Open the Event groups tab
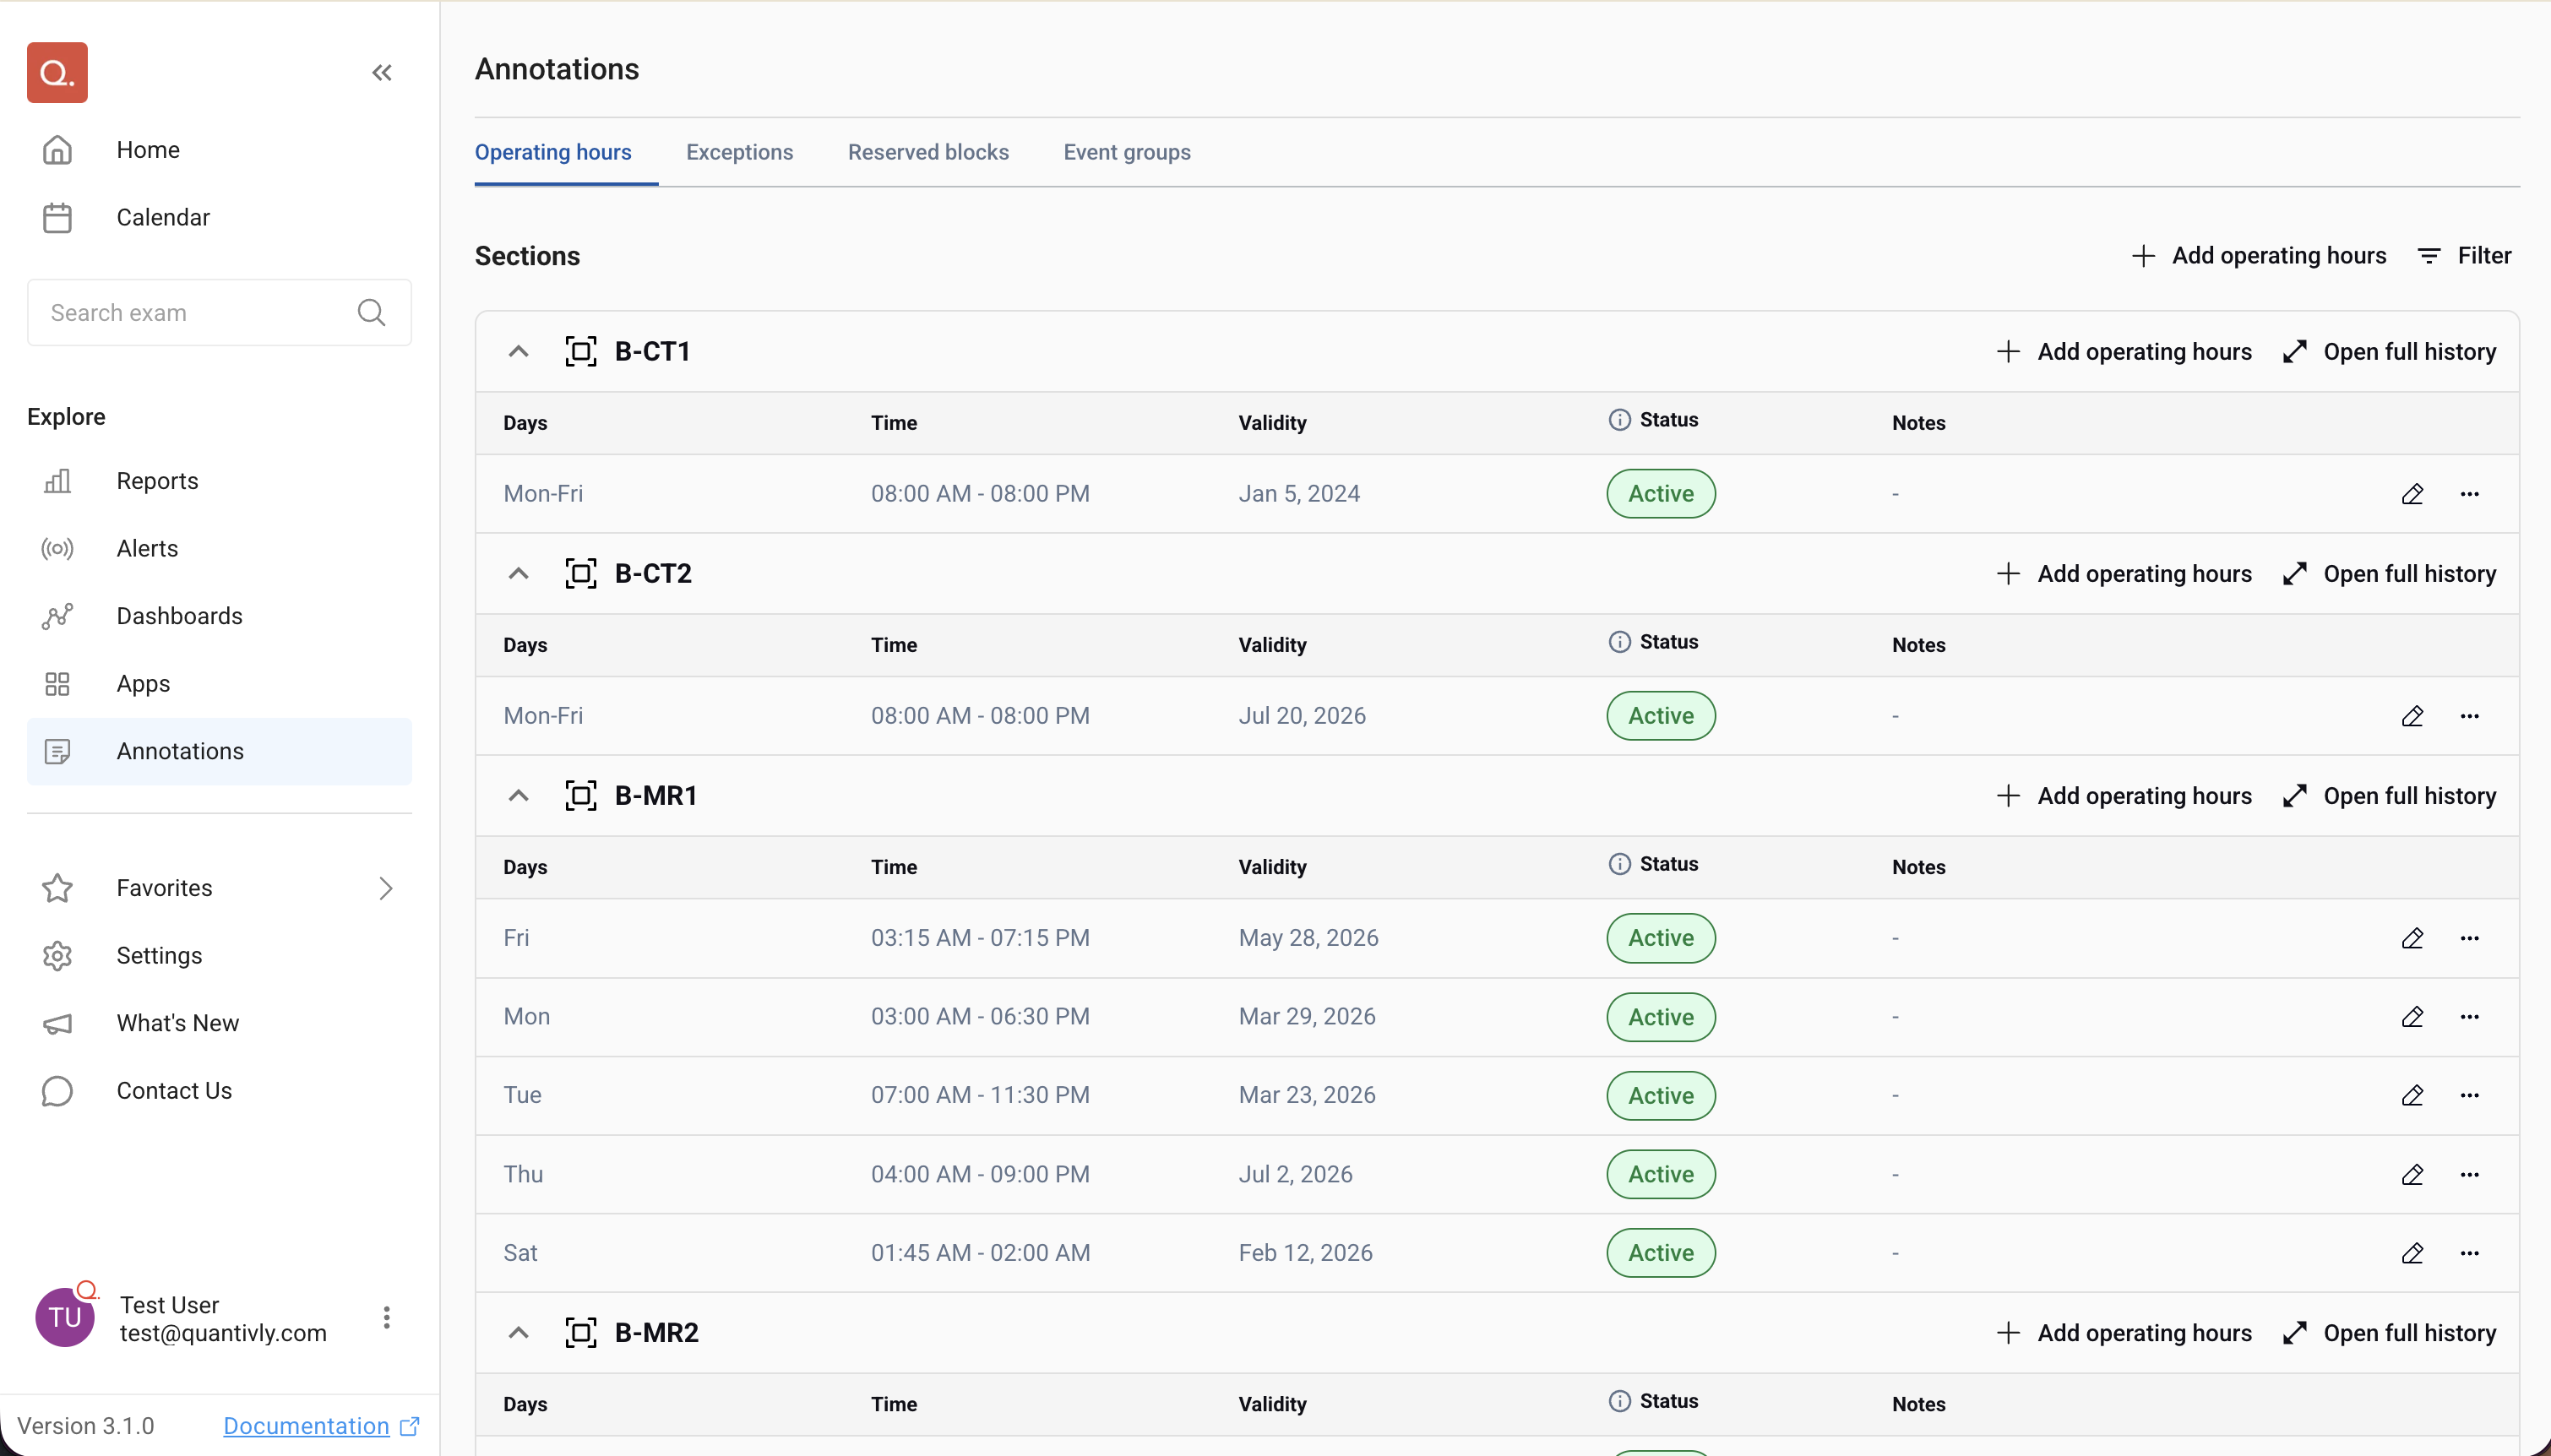 (1127, 152)
